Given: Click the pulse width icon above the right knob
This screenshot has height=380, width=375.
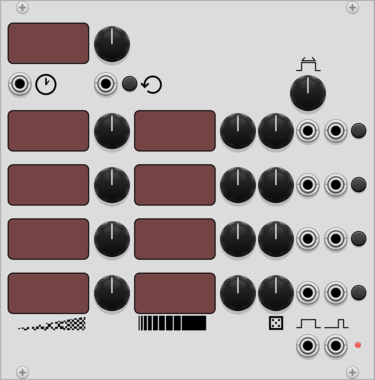Looking at the screenshot, I should click(x=308, y=64).
